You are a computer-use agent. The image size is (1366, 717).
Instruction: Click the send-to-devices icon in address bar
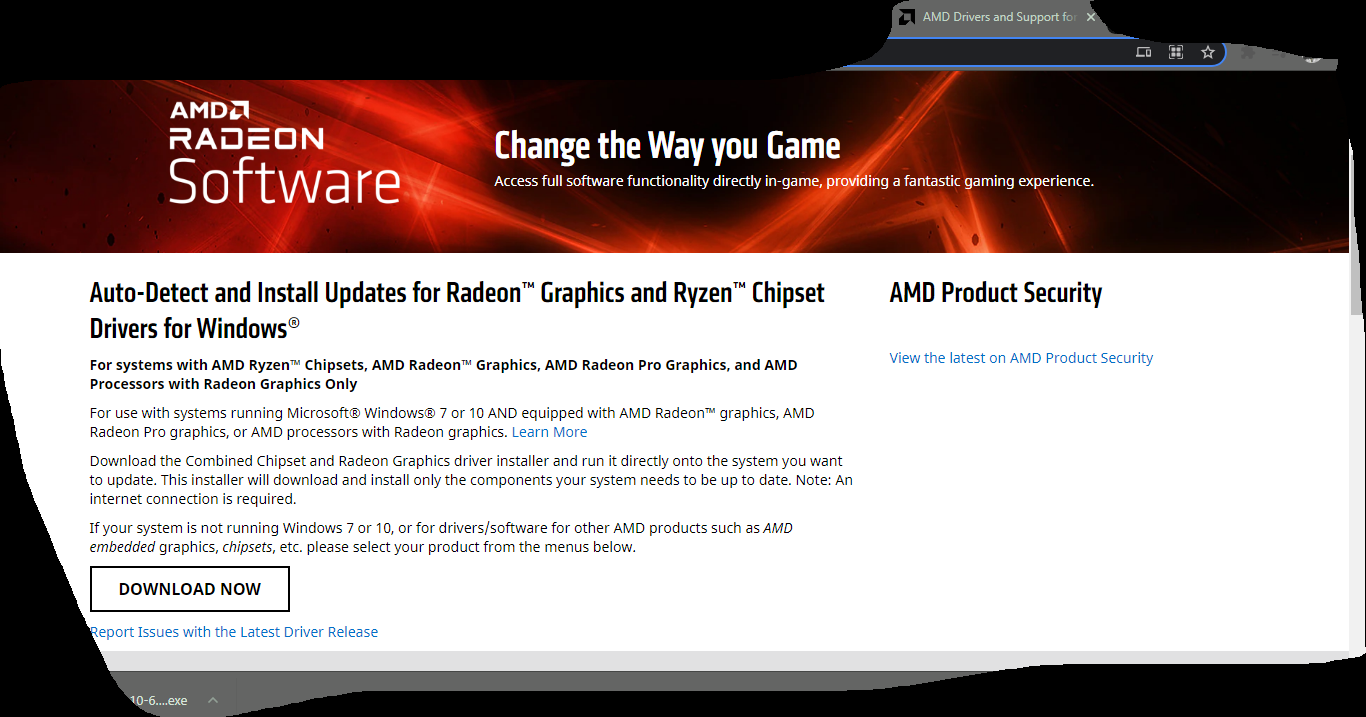tap(1144, 52)
